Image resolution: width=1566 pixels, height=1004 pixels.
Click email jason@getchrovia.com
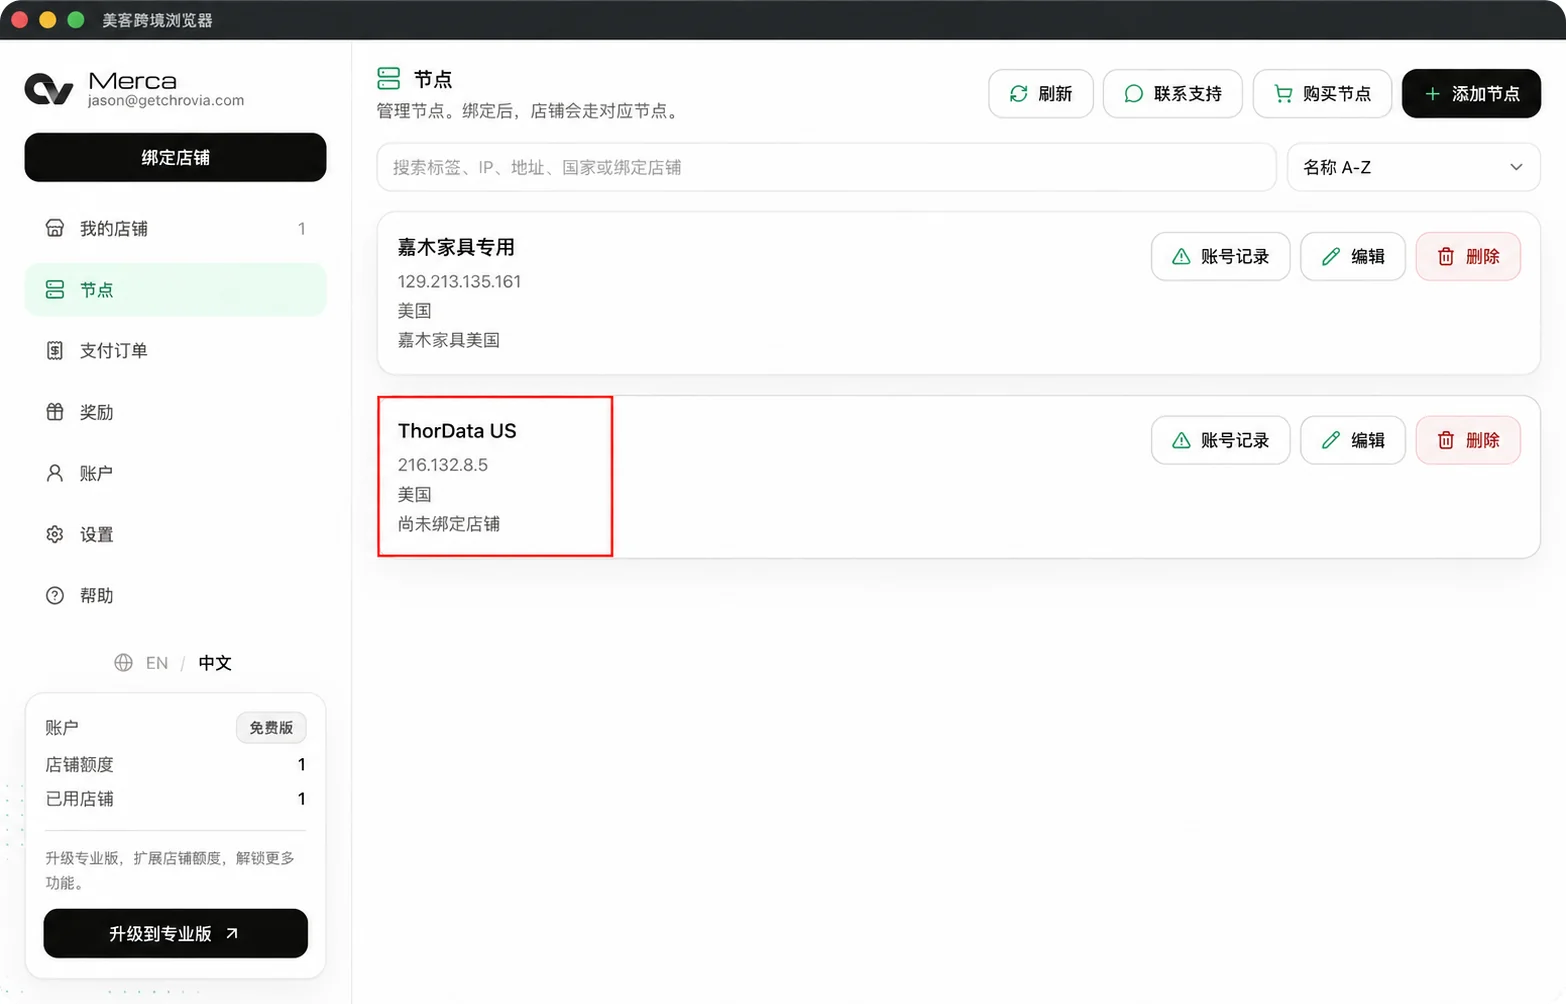(x=166, y=101)
